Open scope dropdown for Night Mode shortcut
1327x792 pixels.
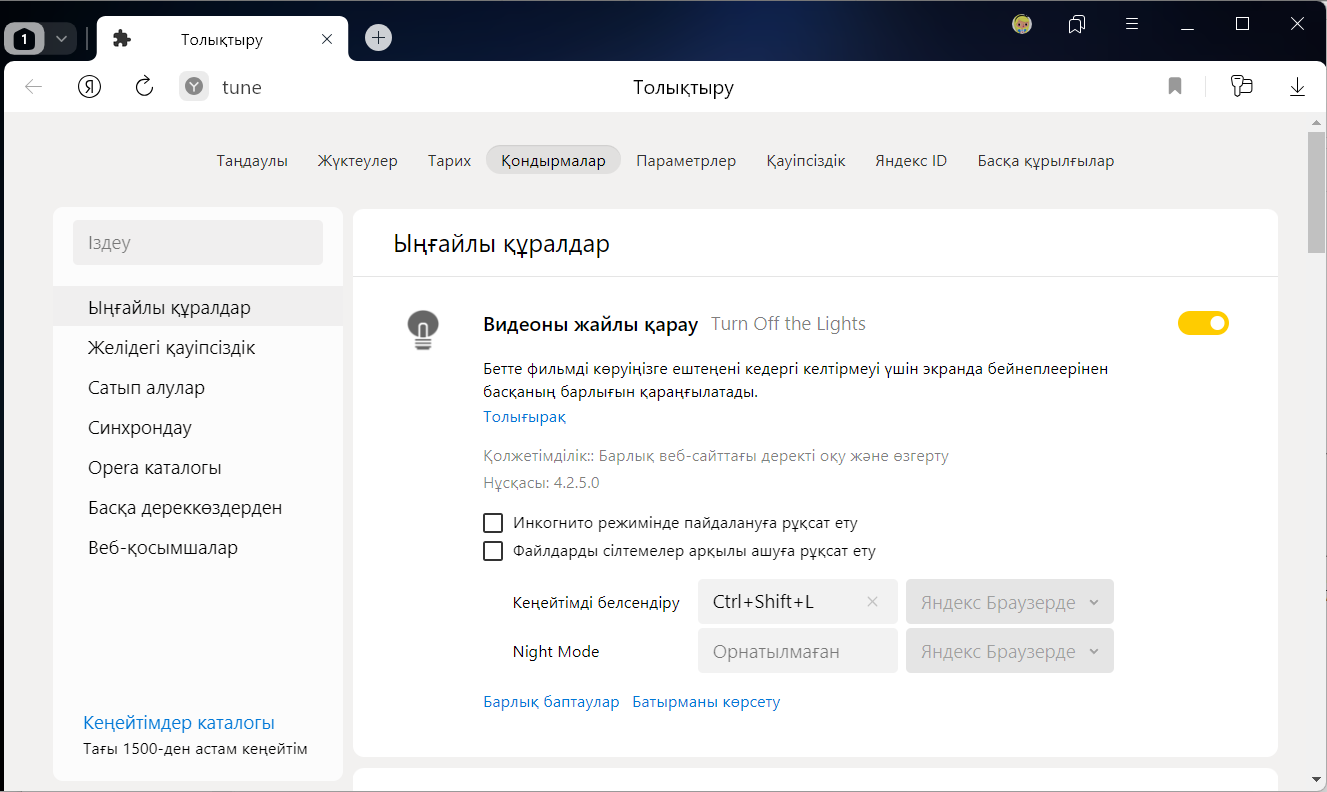click(x=1009, y=652)
